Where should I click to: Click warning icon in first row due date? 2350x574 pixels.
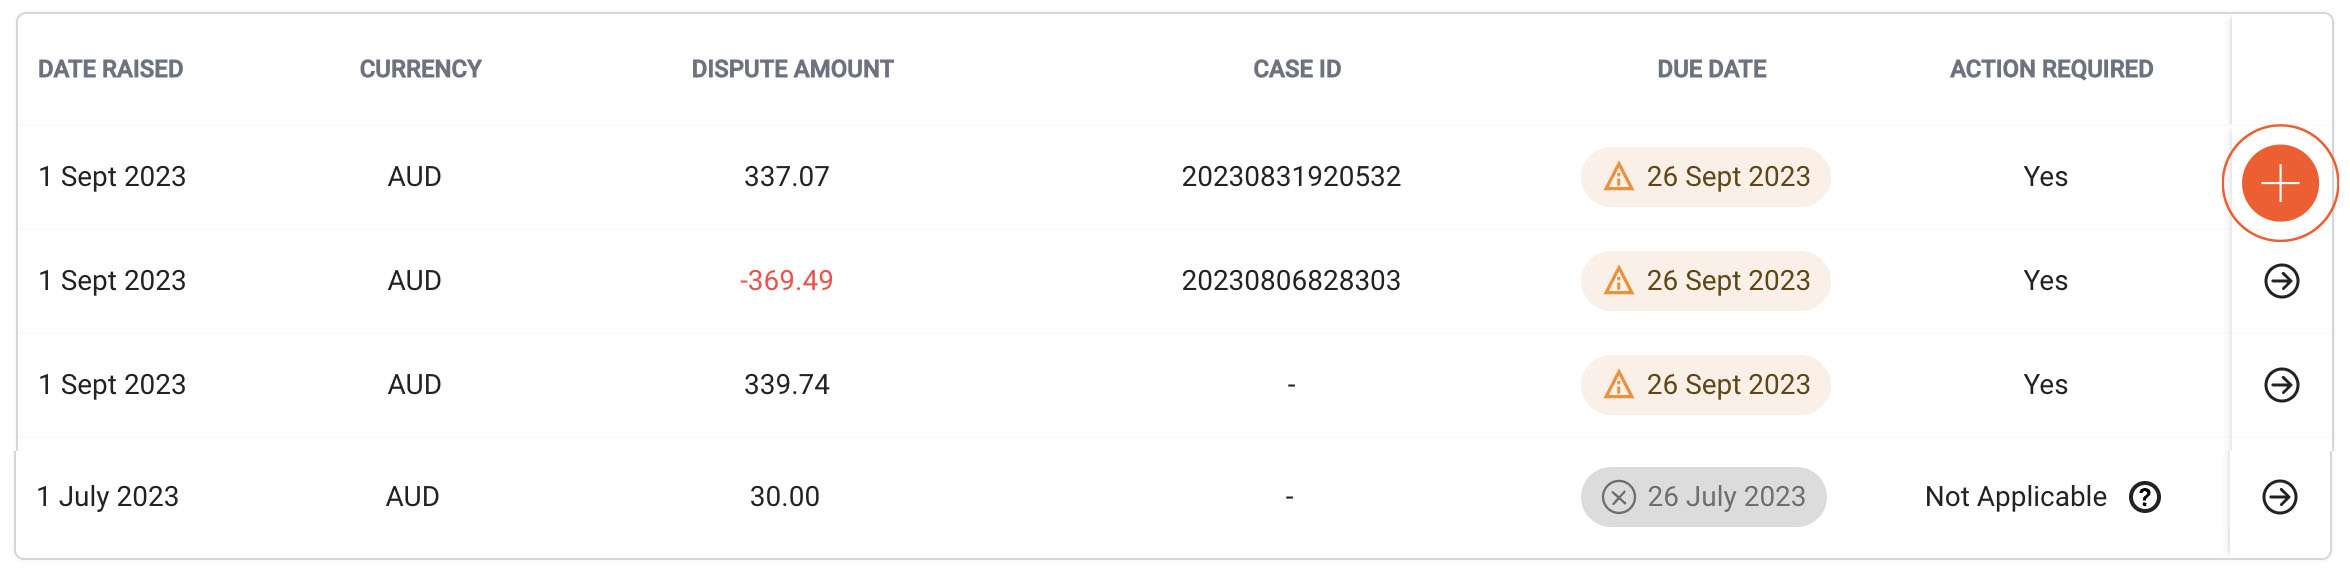pos(1618,177)
